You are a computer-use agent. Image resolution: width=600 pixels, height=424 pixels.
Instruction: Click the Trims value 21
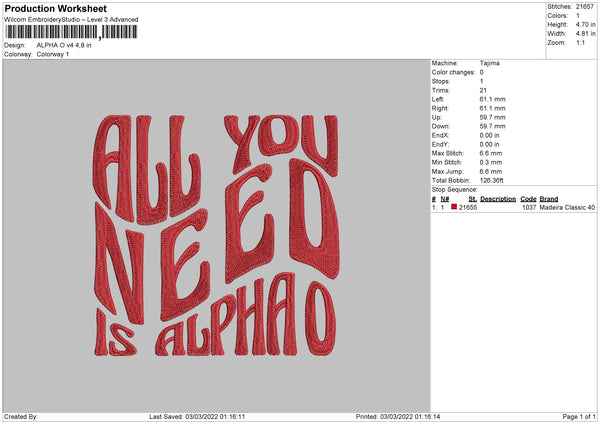point(483,90)
